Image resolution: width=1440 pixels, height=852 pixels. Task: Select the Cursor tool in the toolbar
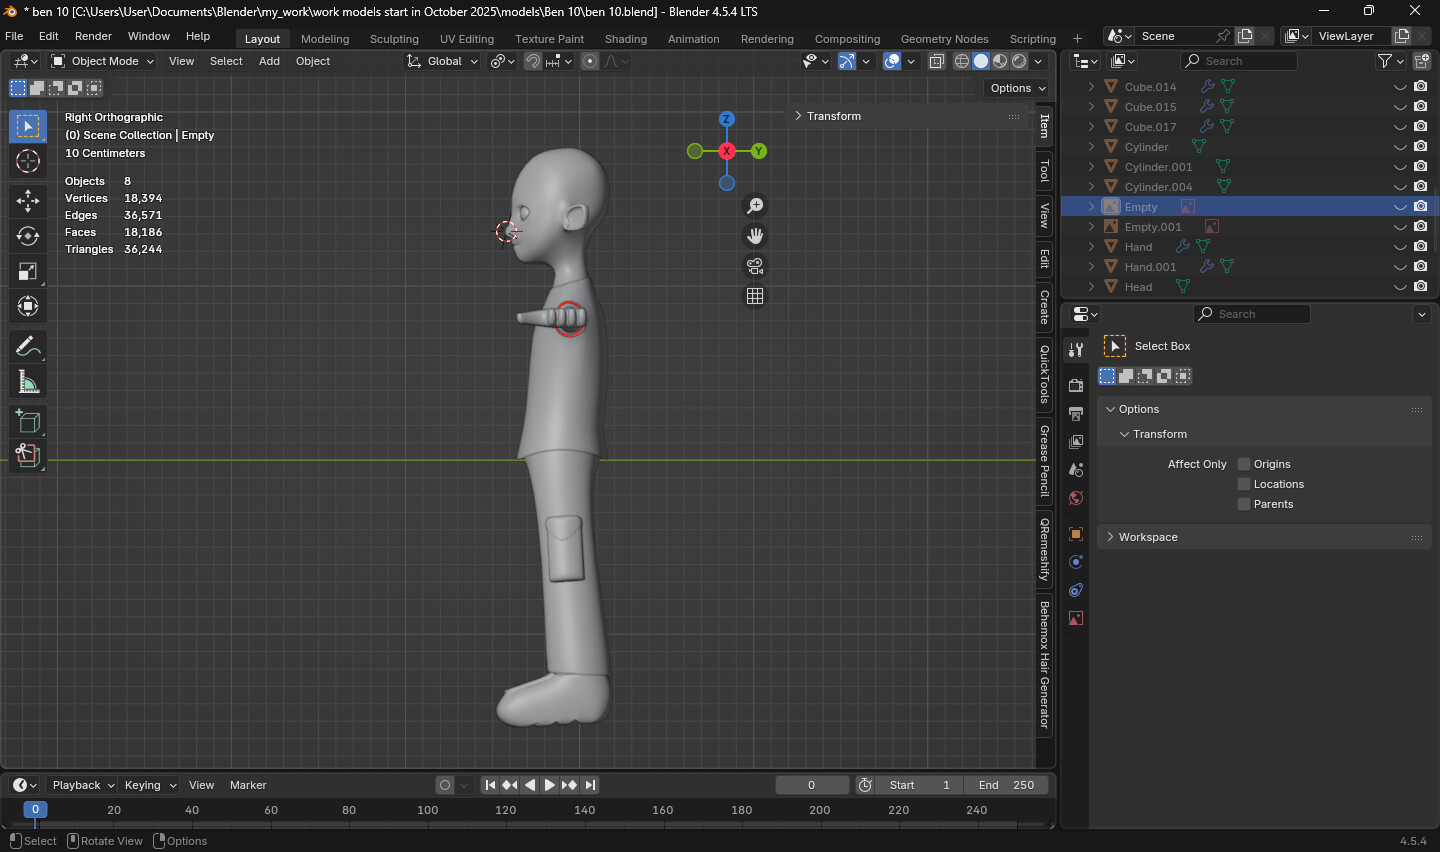28,161
